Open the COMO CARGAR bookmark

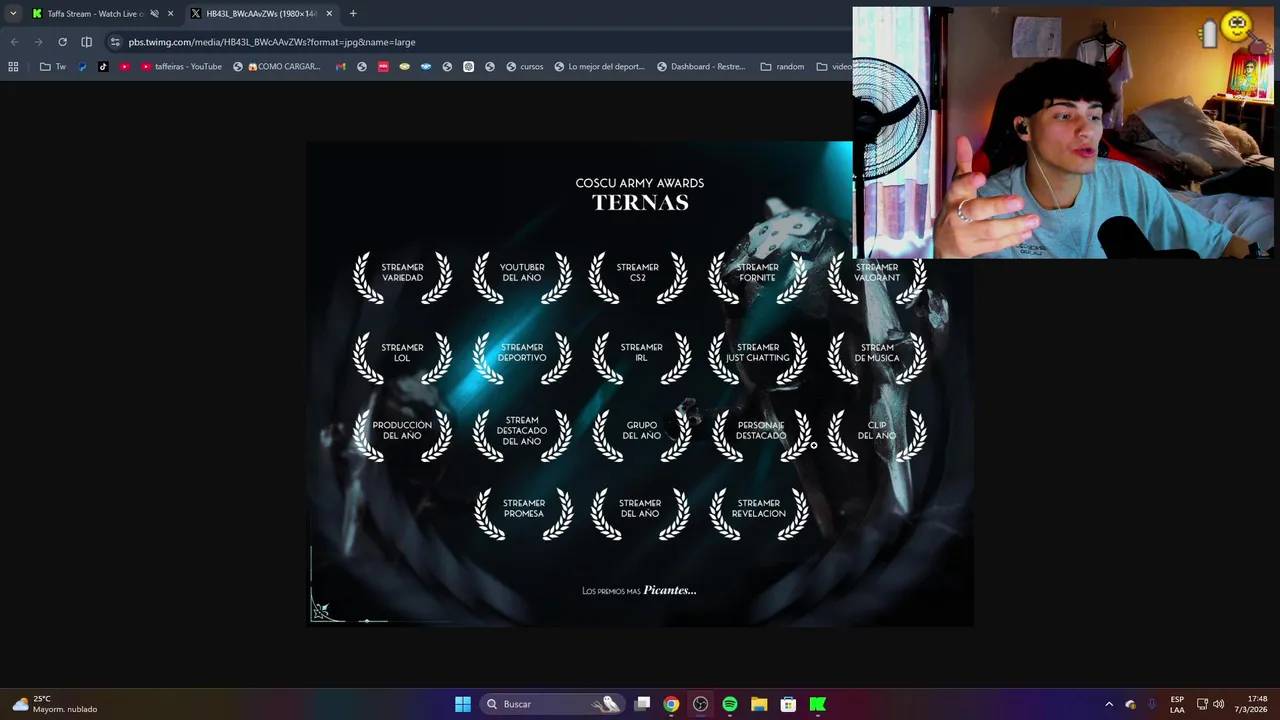click(x=277, y=67)
